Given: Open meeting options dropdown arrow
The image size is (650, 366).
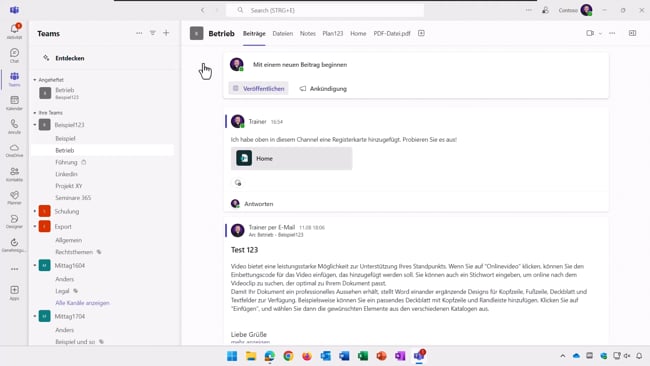Looking at the screenshot, I should point(600,34).
